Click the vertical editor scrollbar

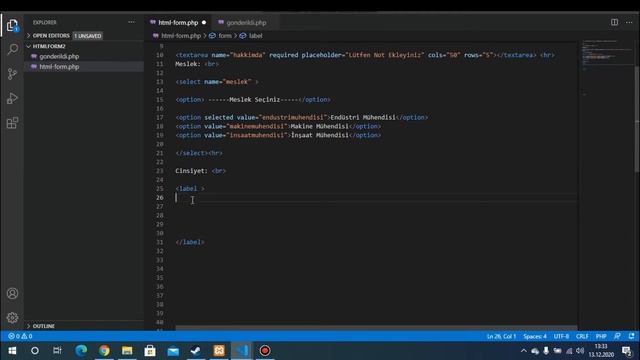coord(637,118)
